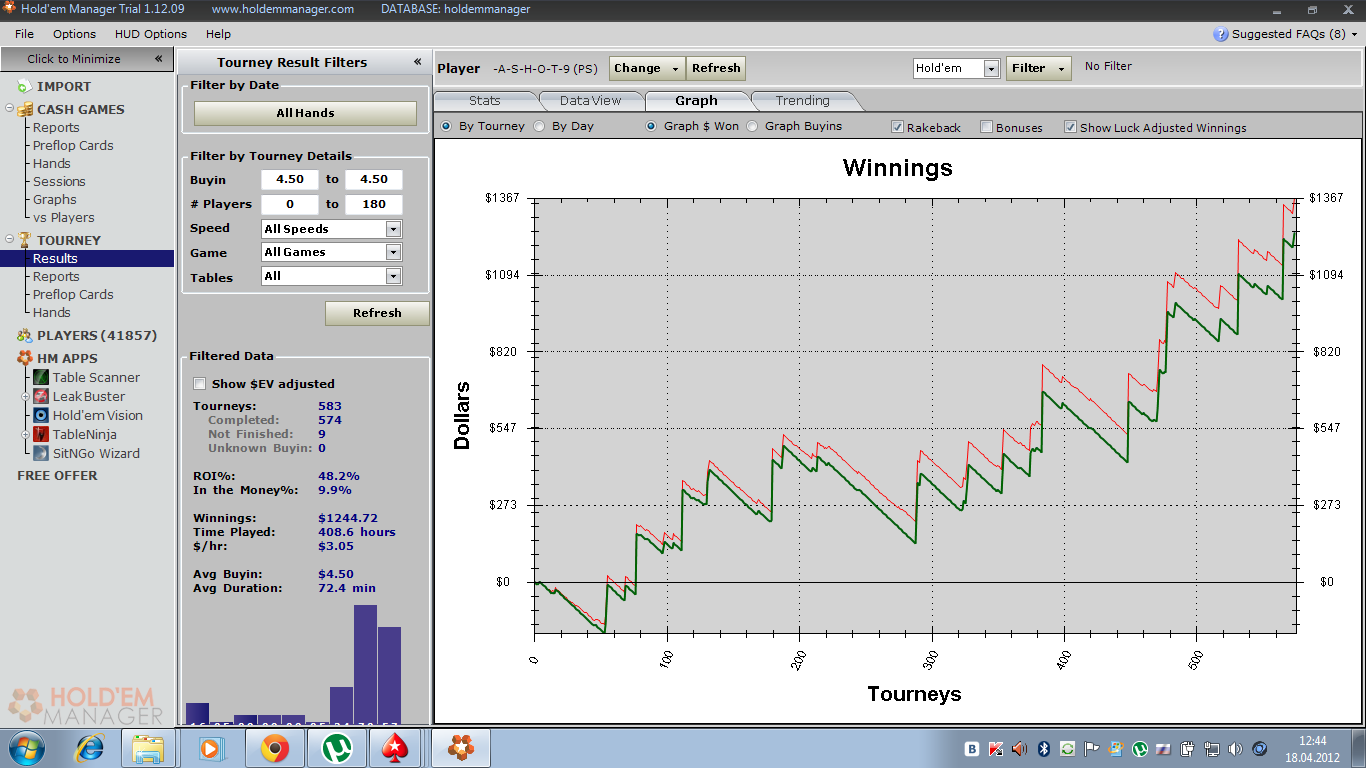Click the network tray icon
The height and width of the screenshot is (768, 1366).
tap(1212, 749)
